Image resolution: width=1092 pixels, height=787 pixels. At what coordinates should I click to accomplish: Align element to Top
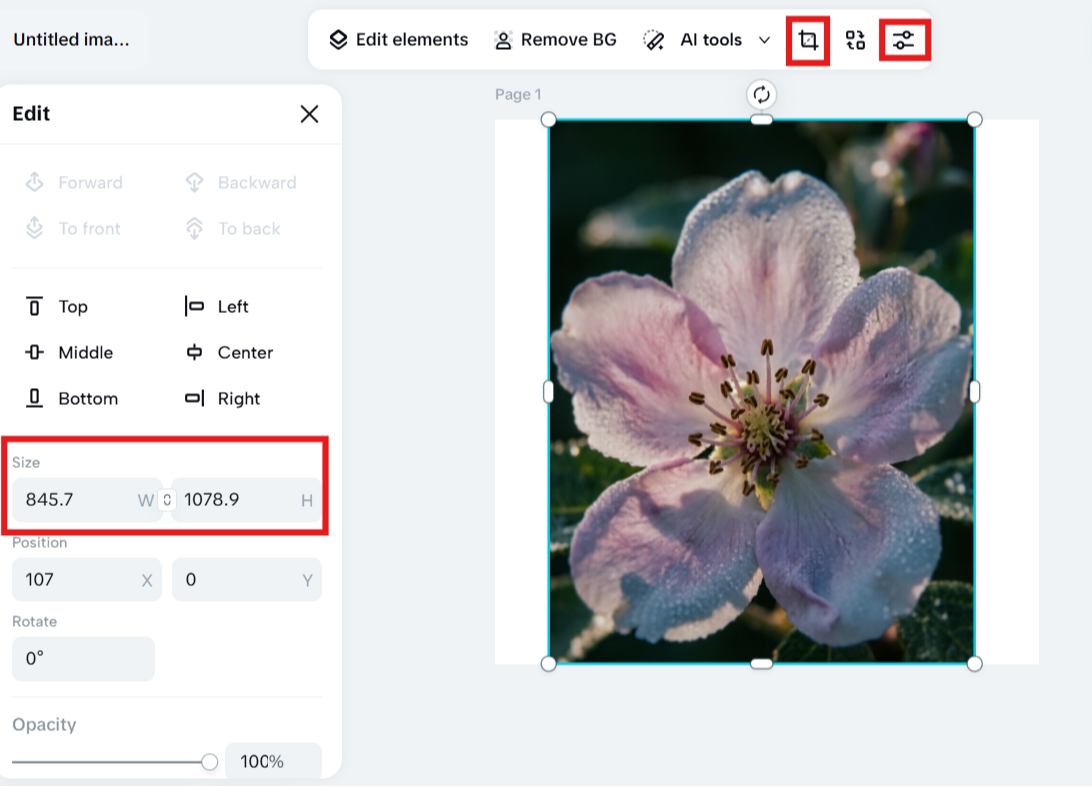56,306
